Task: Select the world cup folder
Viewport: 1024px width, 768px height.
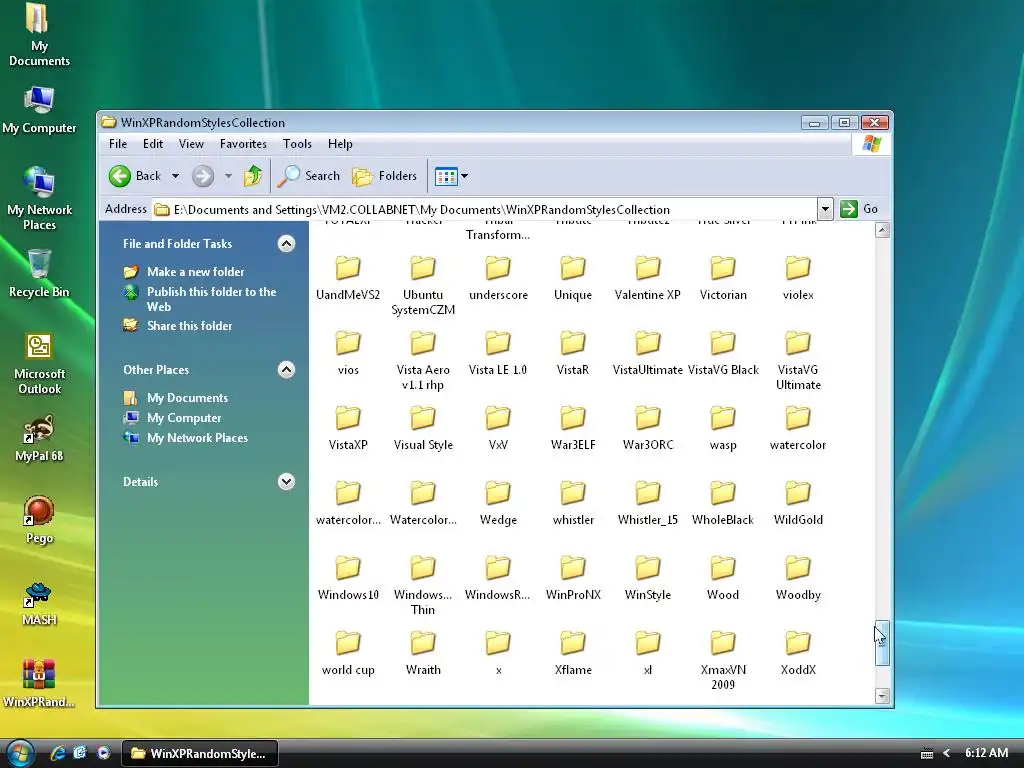Action: click(348, 653)
